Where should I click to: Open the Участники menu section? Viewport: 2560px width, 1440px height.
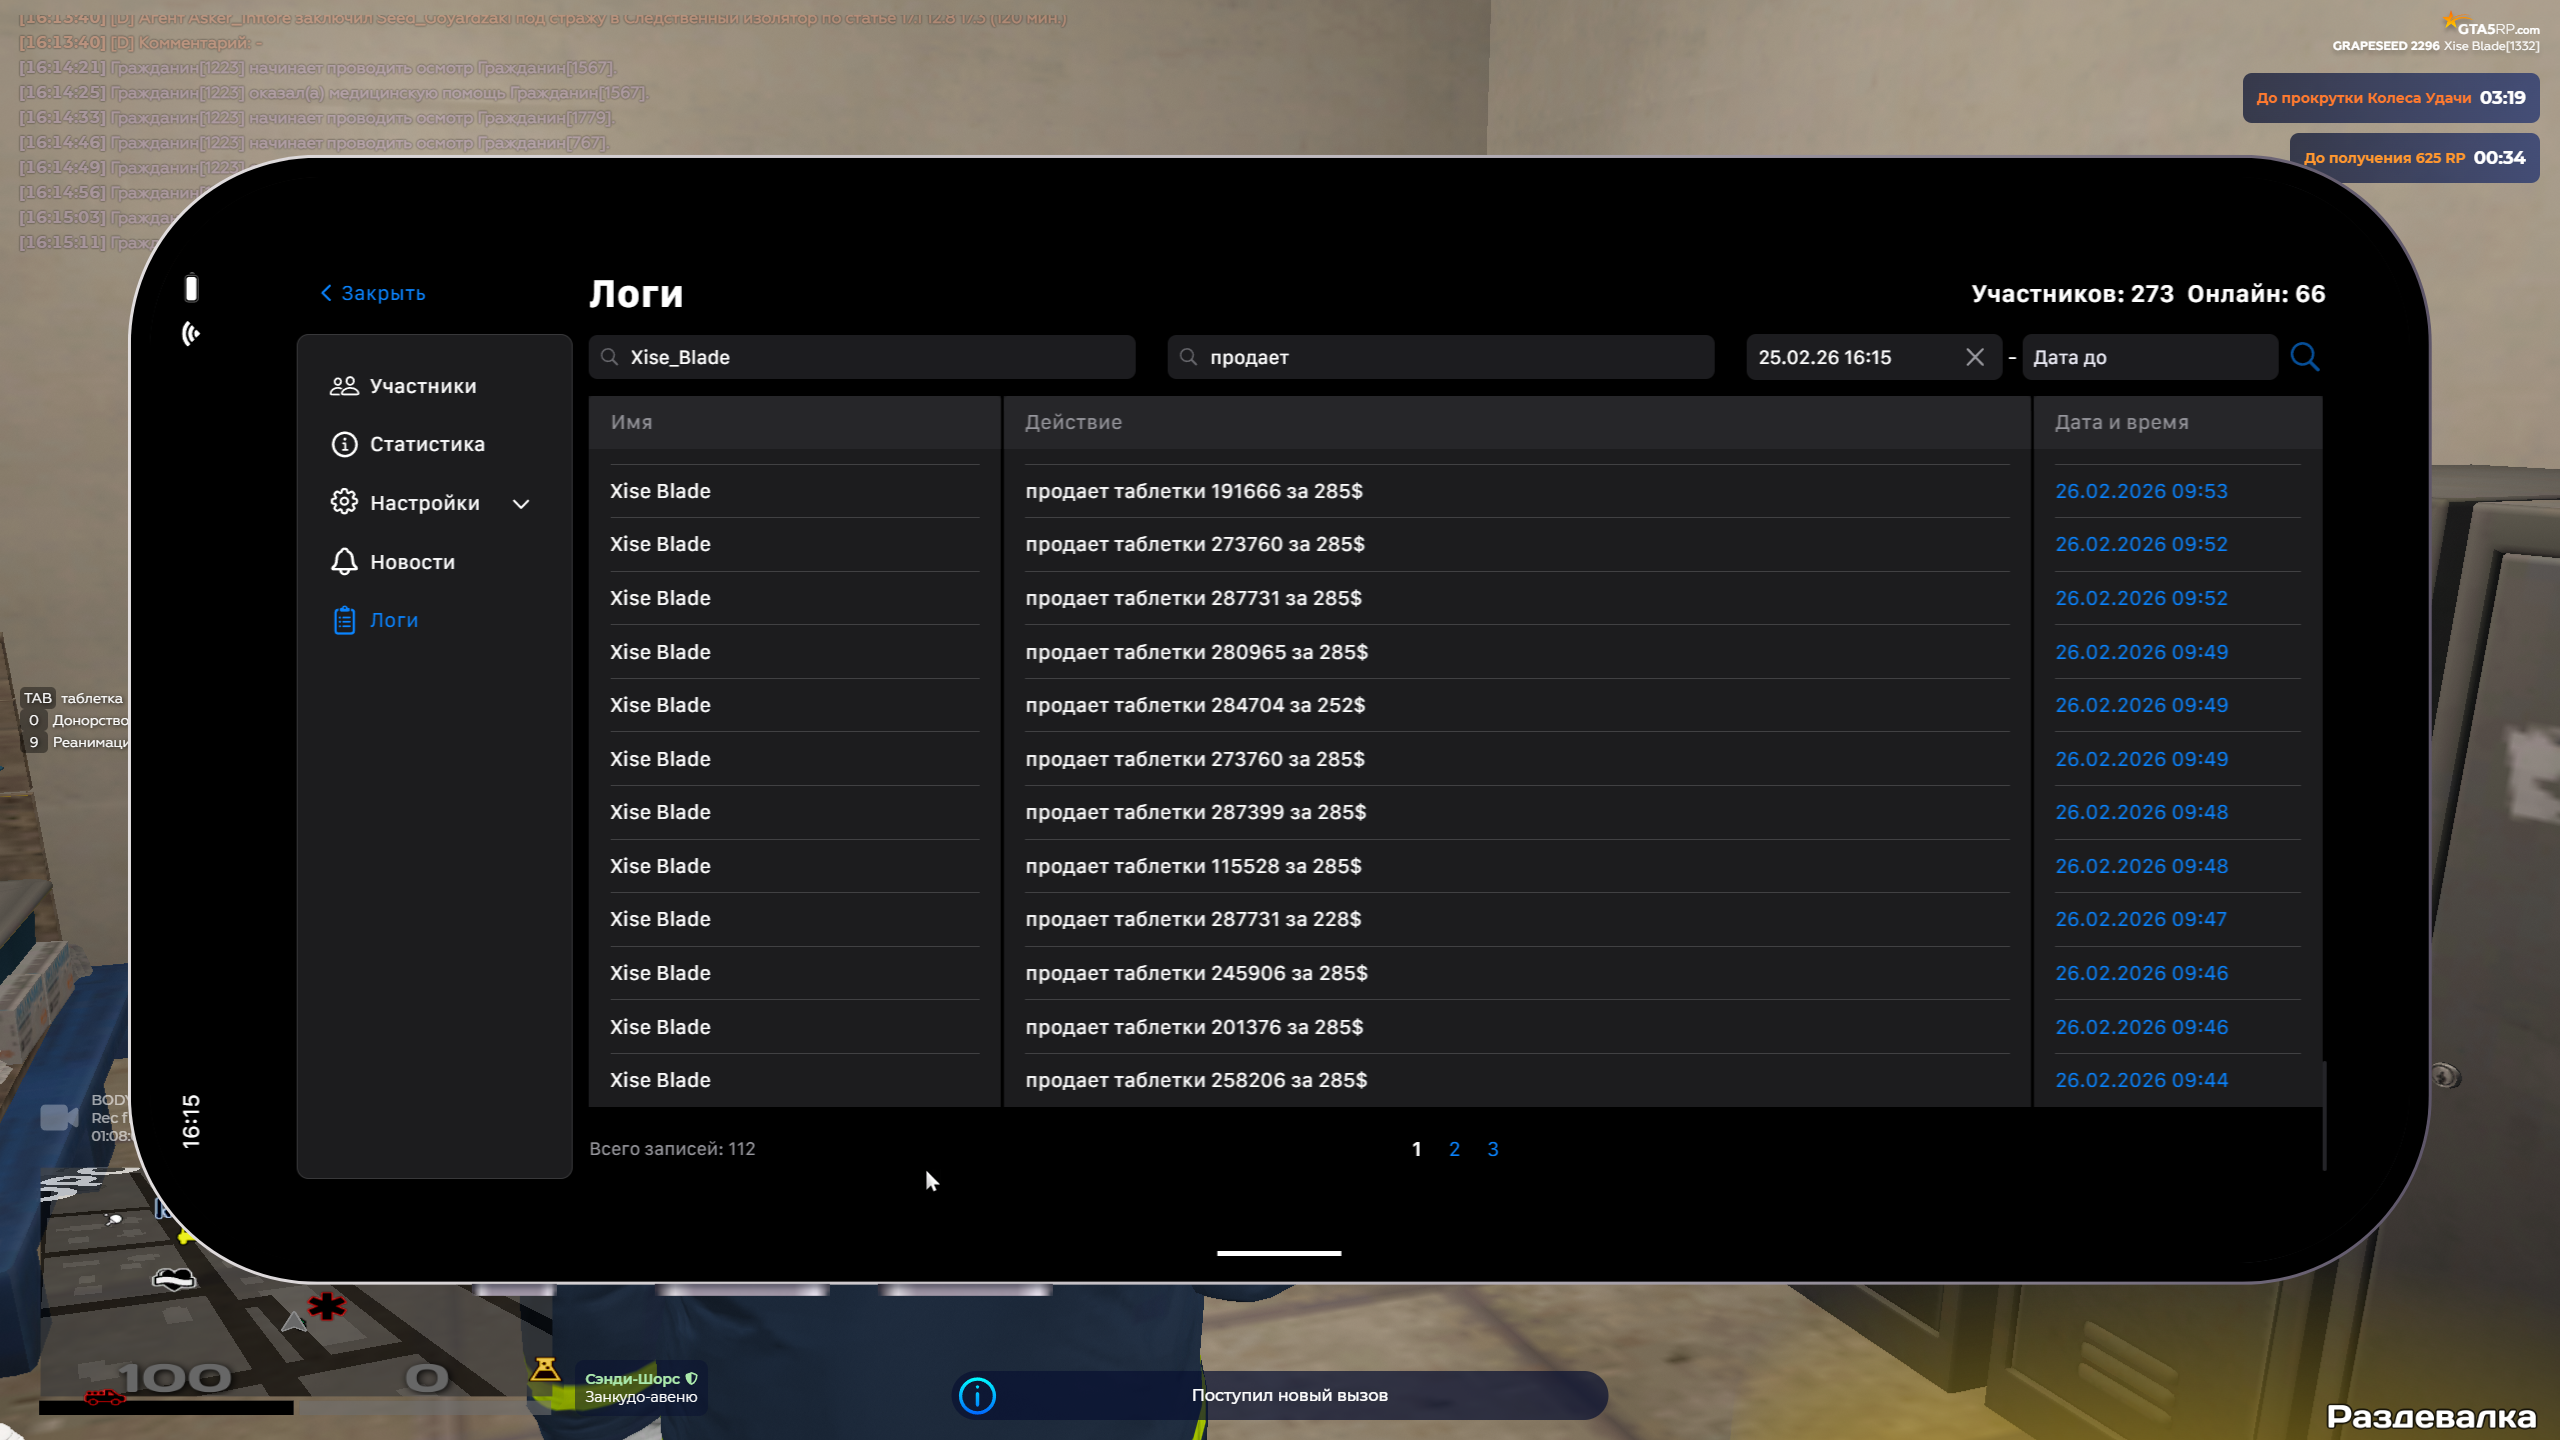(422, 386)
